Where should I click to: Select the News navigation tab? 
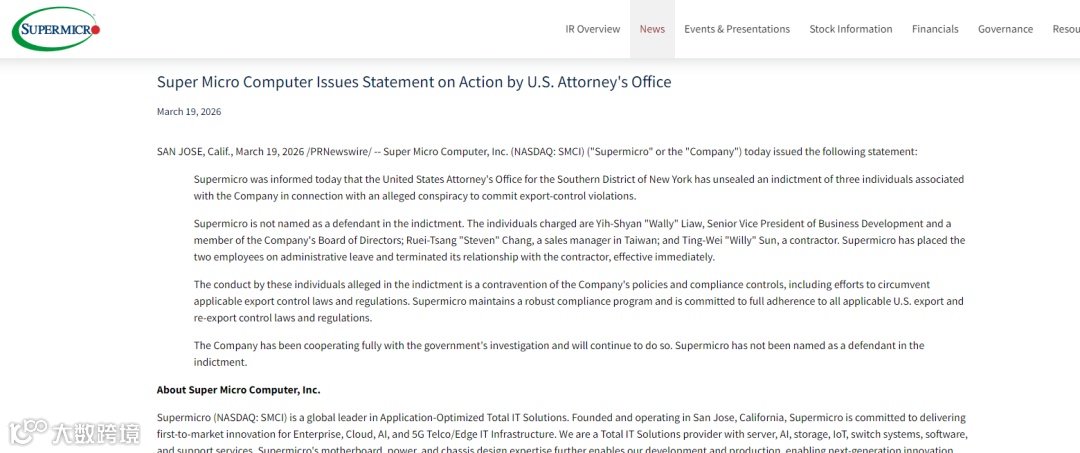(x=652, y=29)
